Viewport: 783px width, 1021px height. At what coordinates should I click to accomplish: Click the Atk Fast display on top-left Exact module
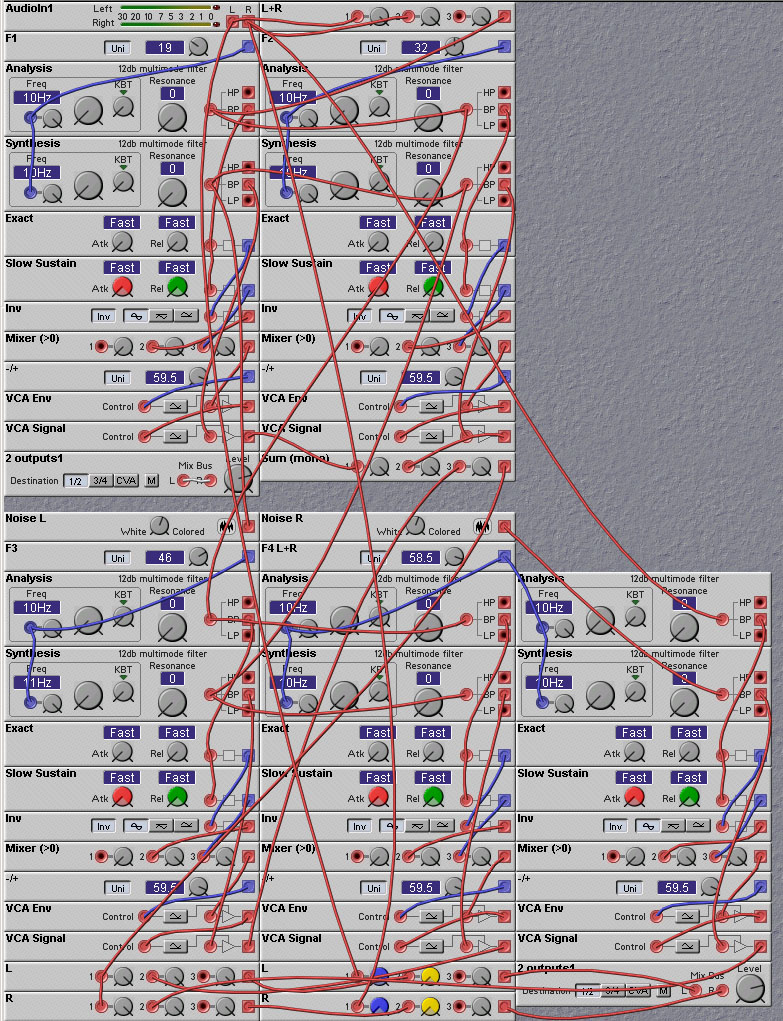pos(123,222)
